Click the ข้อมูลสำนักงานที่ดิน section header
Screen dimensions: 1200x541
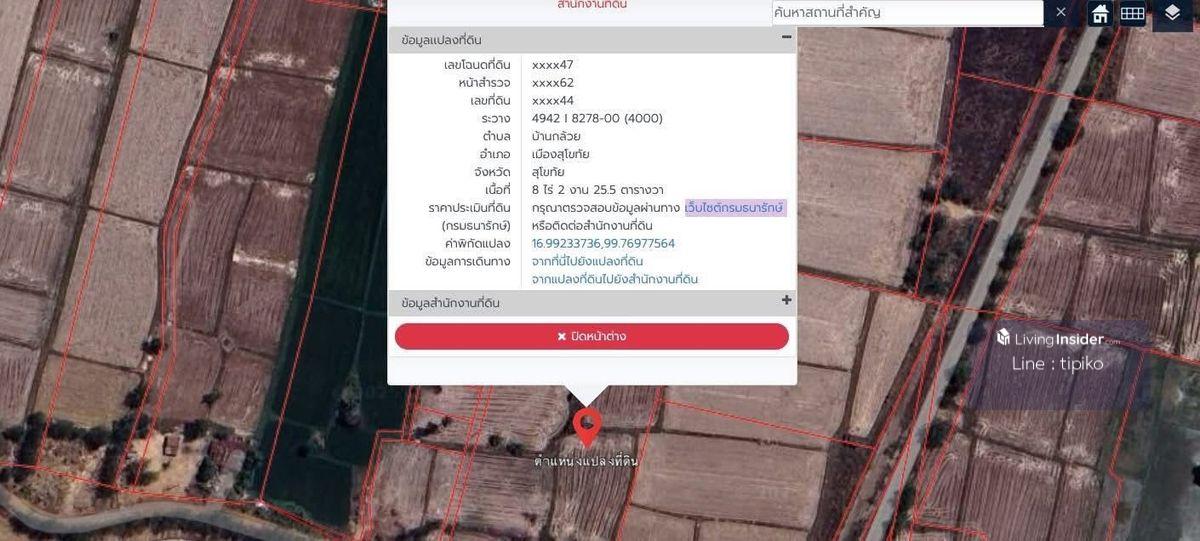[450, 303]
